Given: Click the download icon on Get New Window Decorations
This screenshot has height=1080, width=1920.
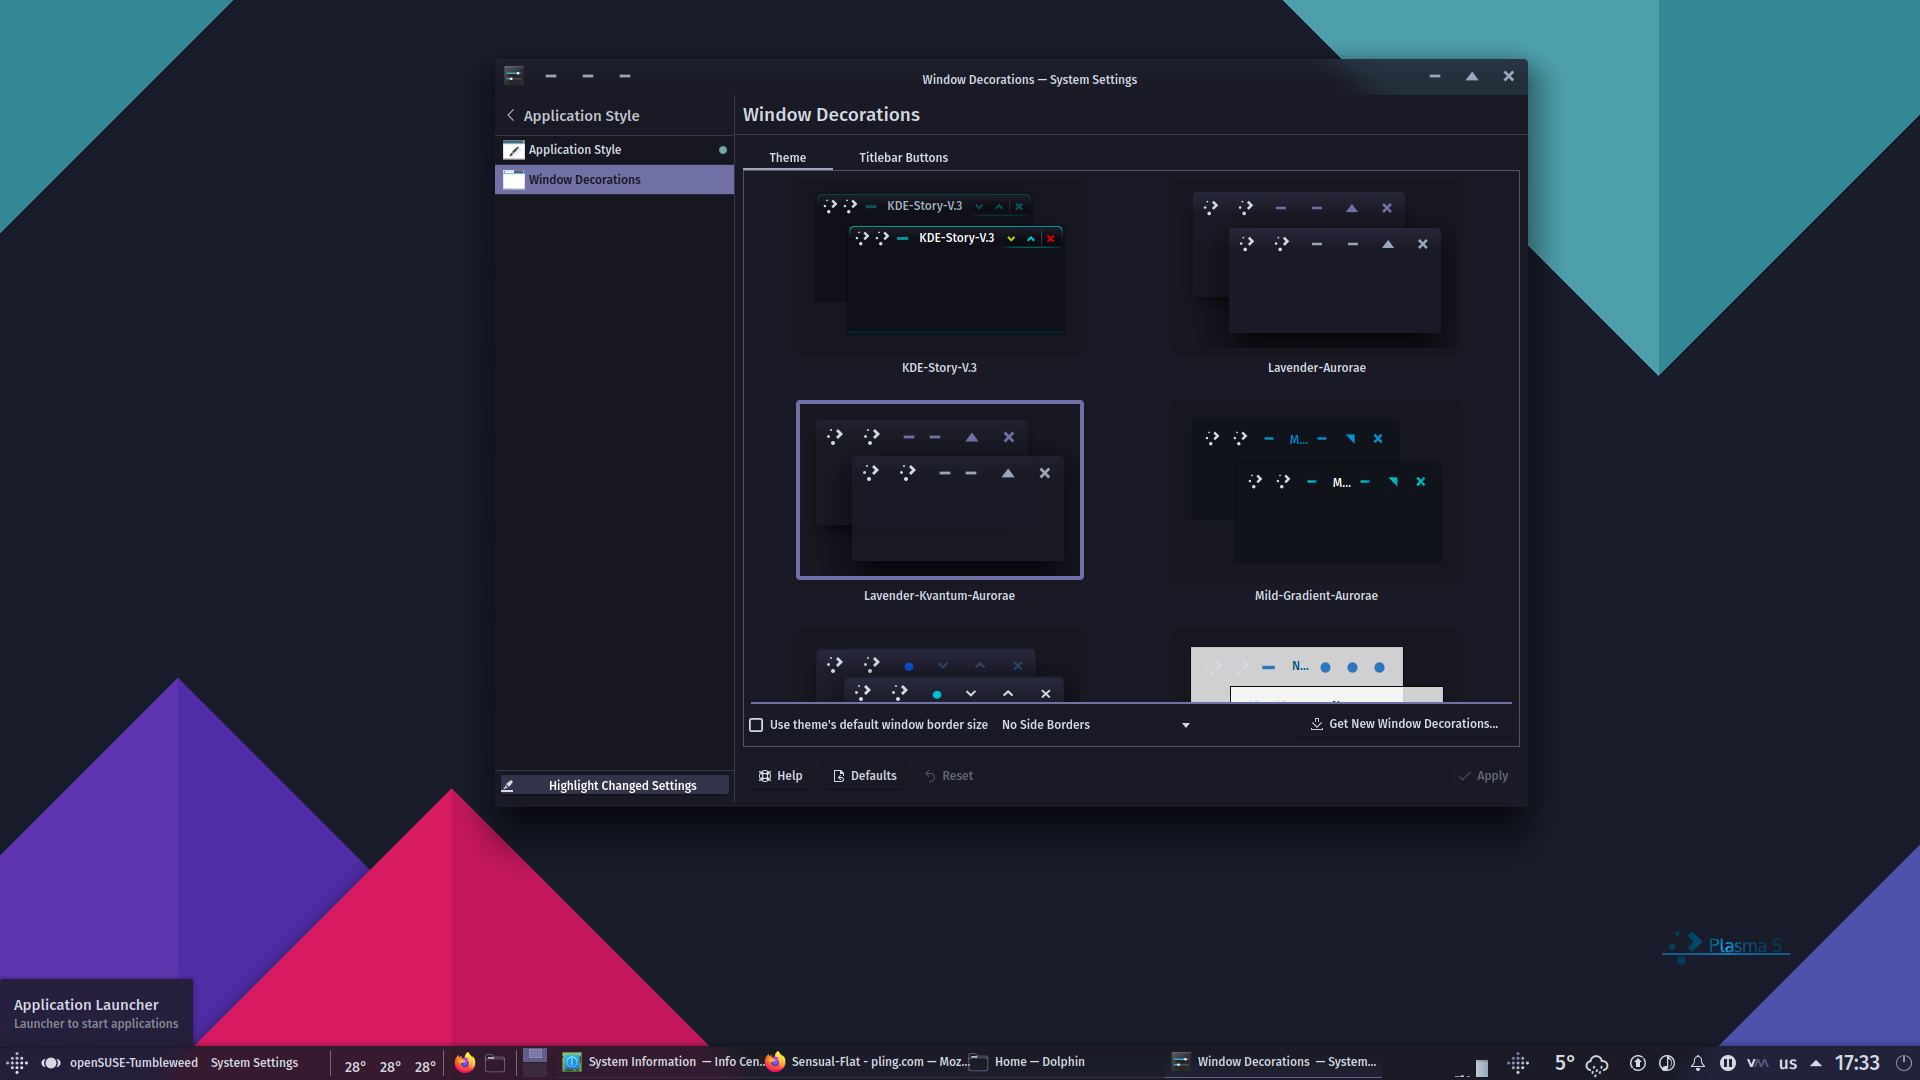Looking at the screenshot, I should [x=1317, y=724].
